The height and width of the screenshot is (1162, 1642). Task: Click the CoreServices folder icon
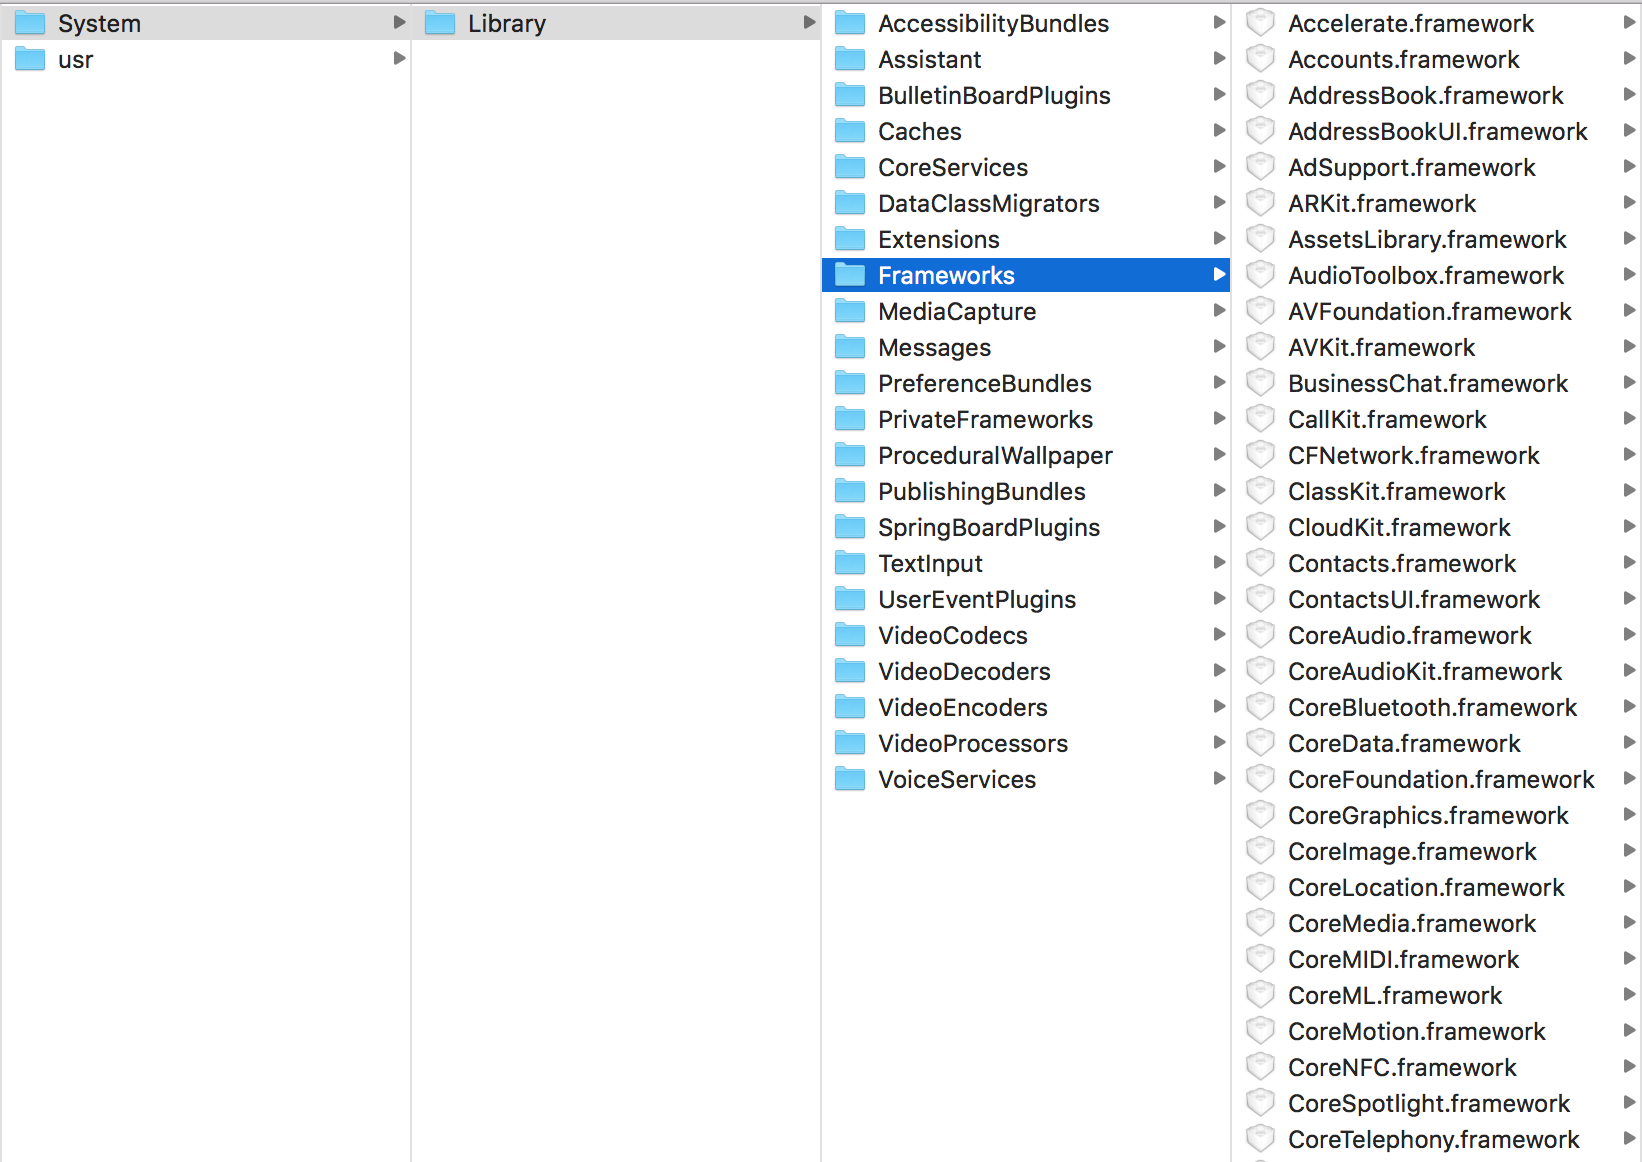(850, 167)
